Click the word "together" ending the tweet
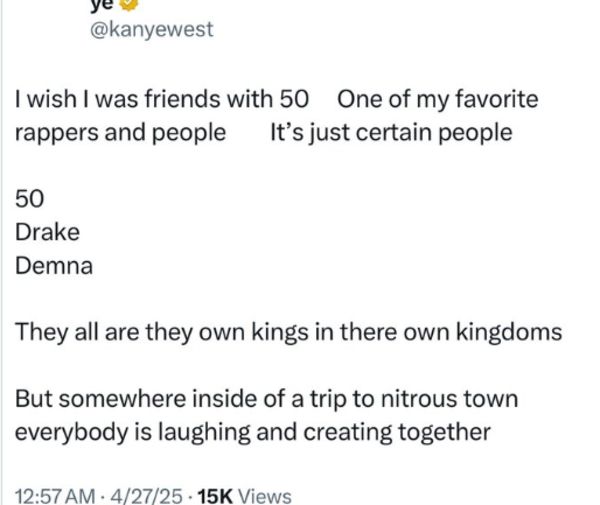Screen dimensions: 600x505 point(444,433)
